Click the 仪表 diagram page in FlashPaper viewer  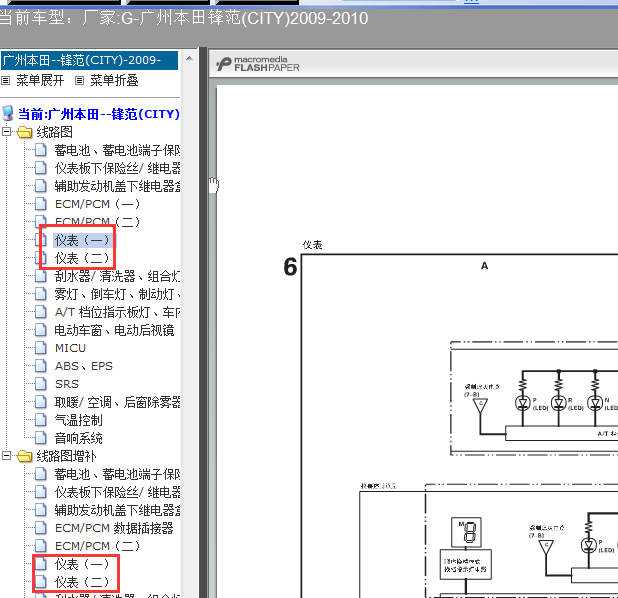[417, 342]
